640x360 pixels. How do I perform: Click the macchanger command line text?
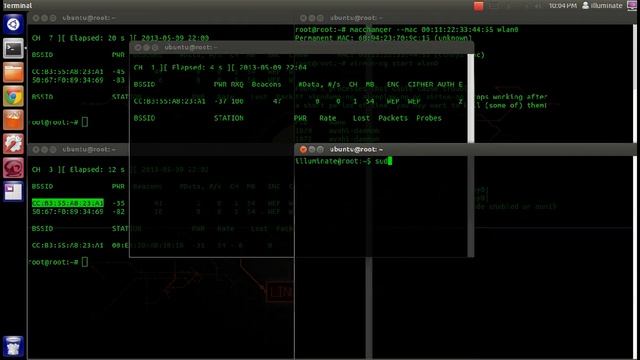tap(407, 29)
